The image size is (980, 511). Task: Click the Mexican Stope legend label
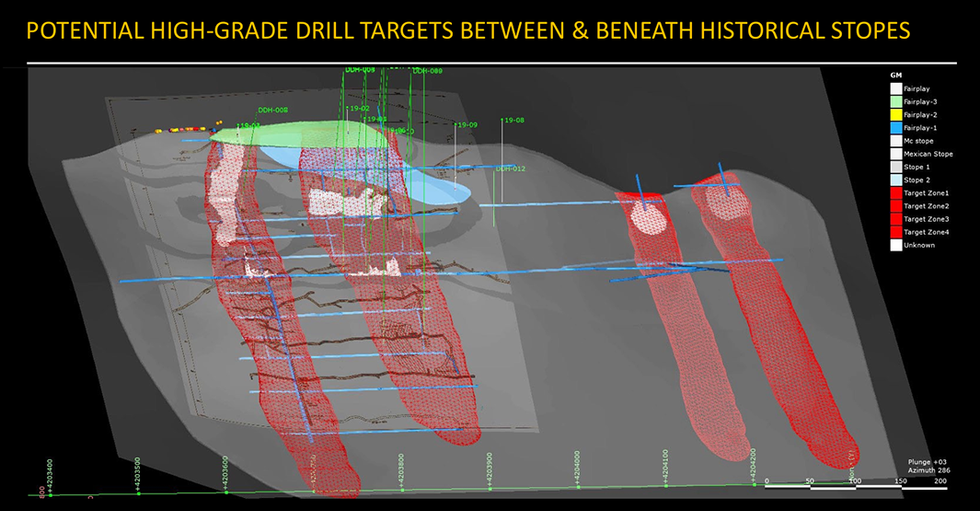point(928,154)
